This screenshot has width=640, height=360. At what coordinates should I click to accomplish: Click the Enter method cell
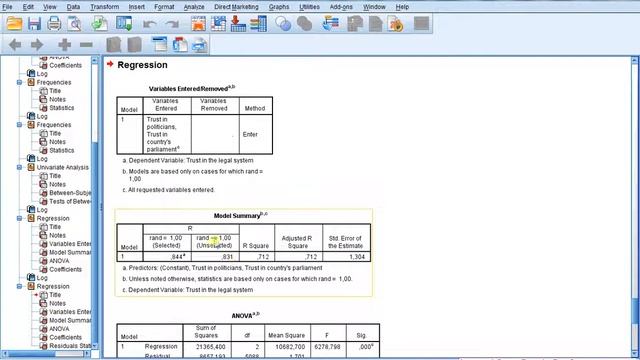point(256,134)
